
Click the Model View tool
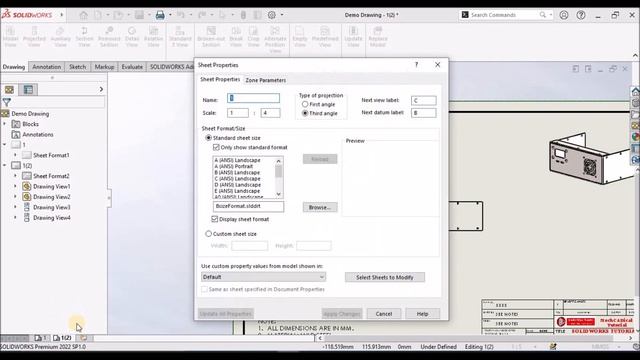click(x=11, y=37)
